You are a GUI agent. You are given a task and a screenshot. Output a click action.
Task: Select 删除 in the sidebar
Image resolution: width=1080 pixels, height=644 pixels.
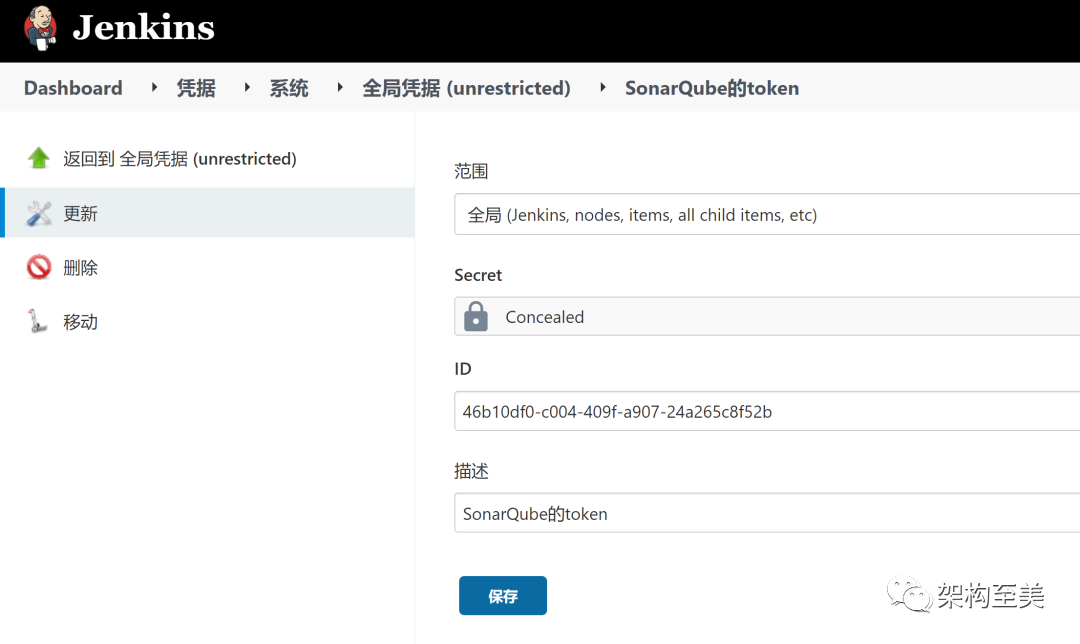pos(81,267)
